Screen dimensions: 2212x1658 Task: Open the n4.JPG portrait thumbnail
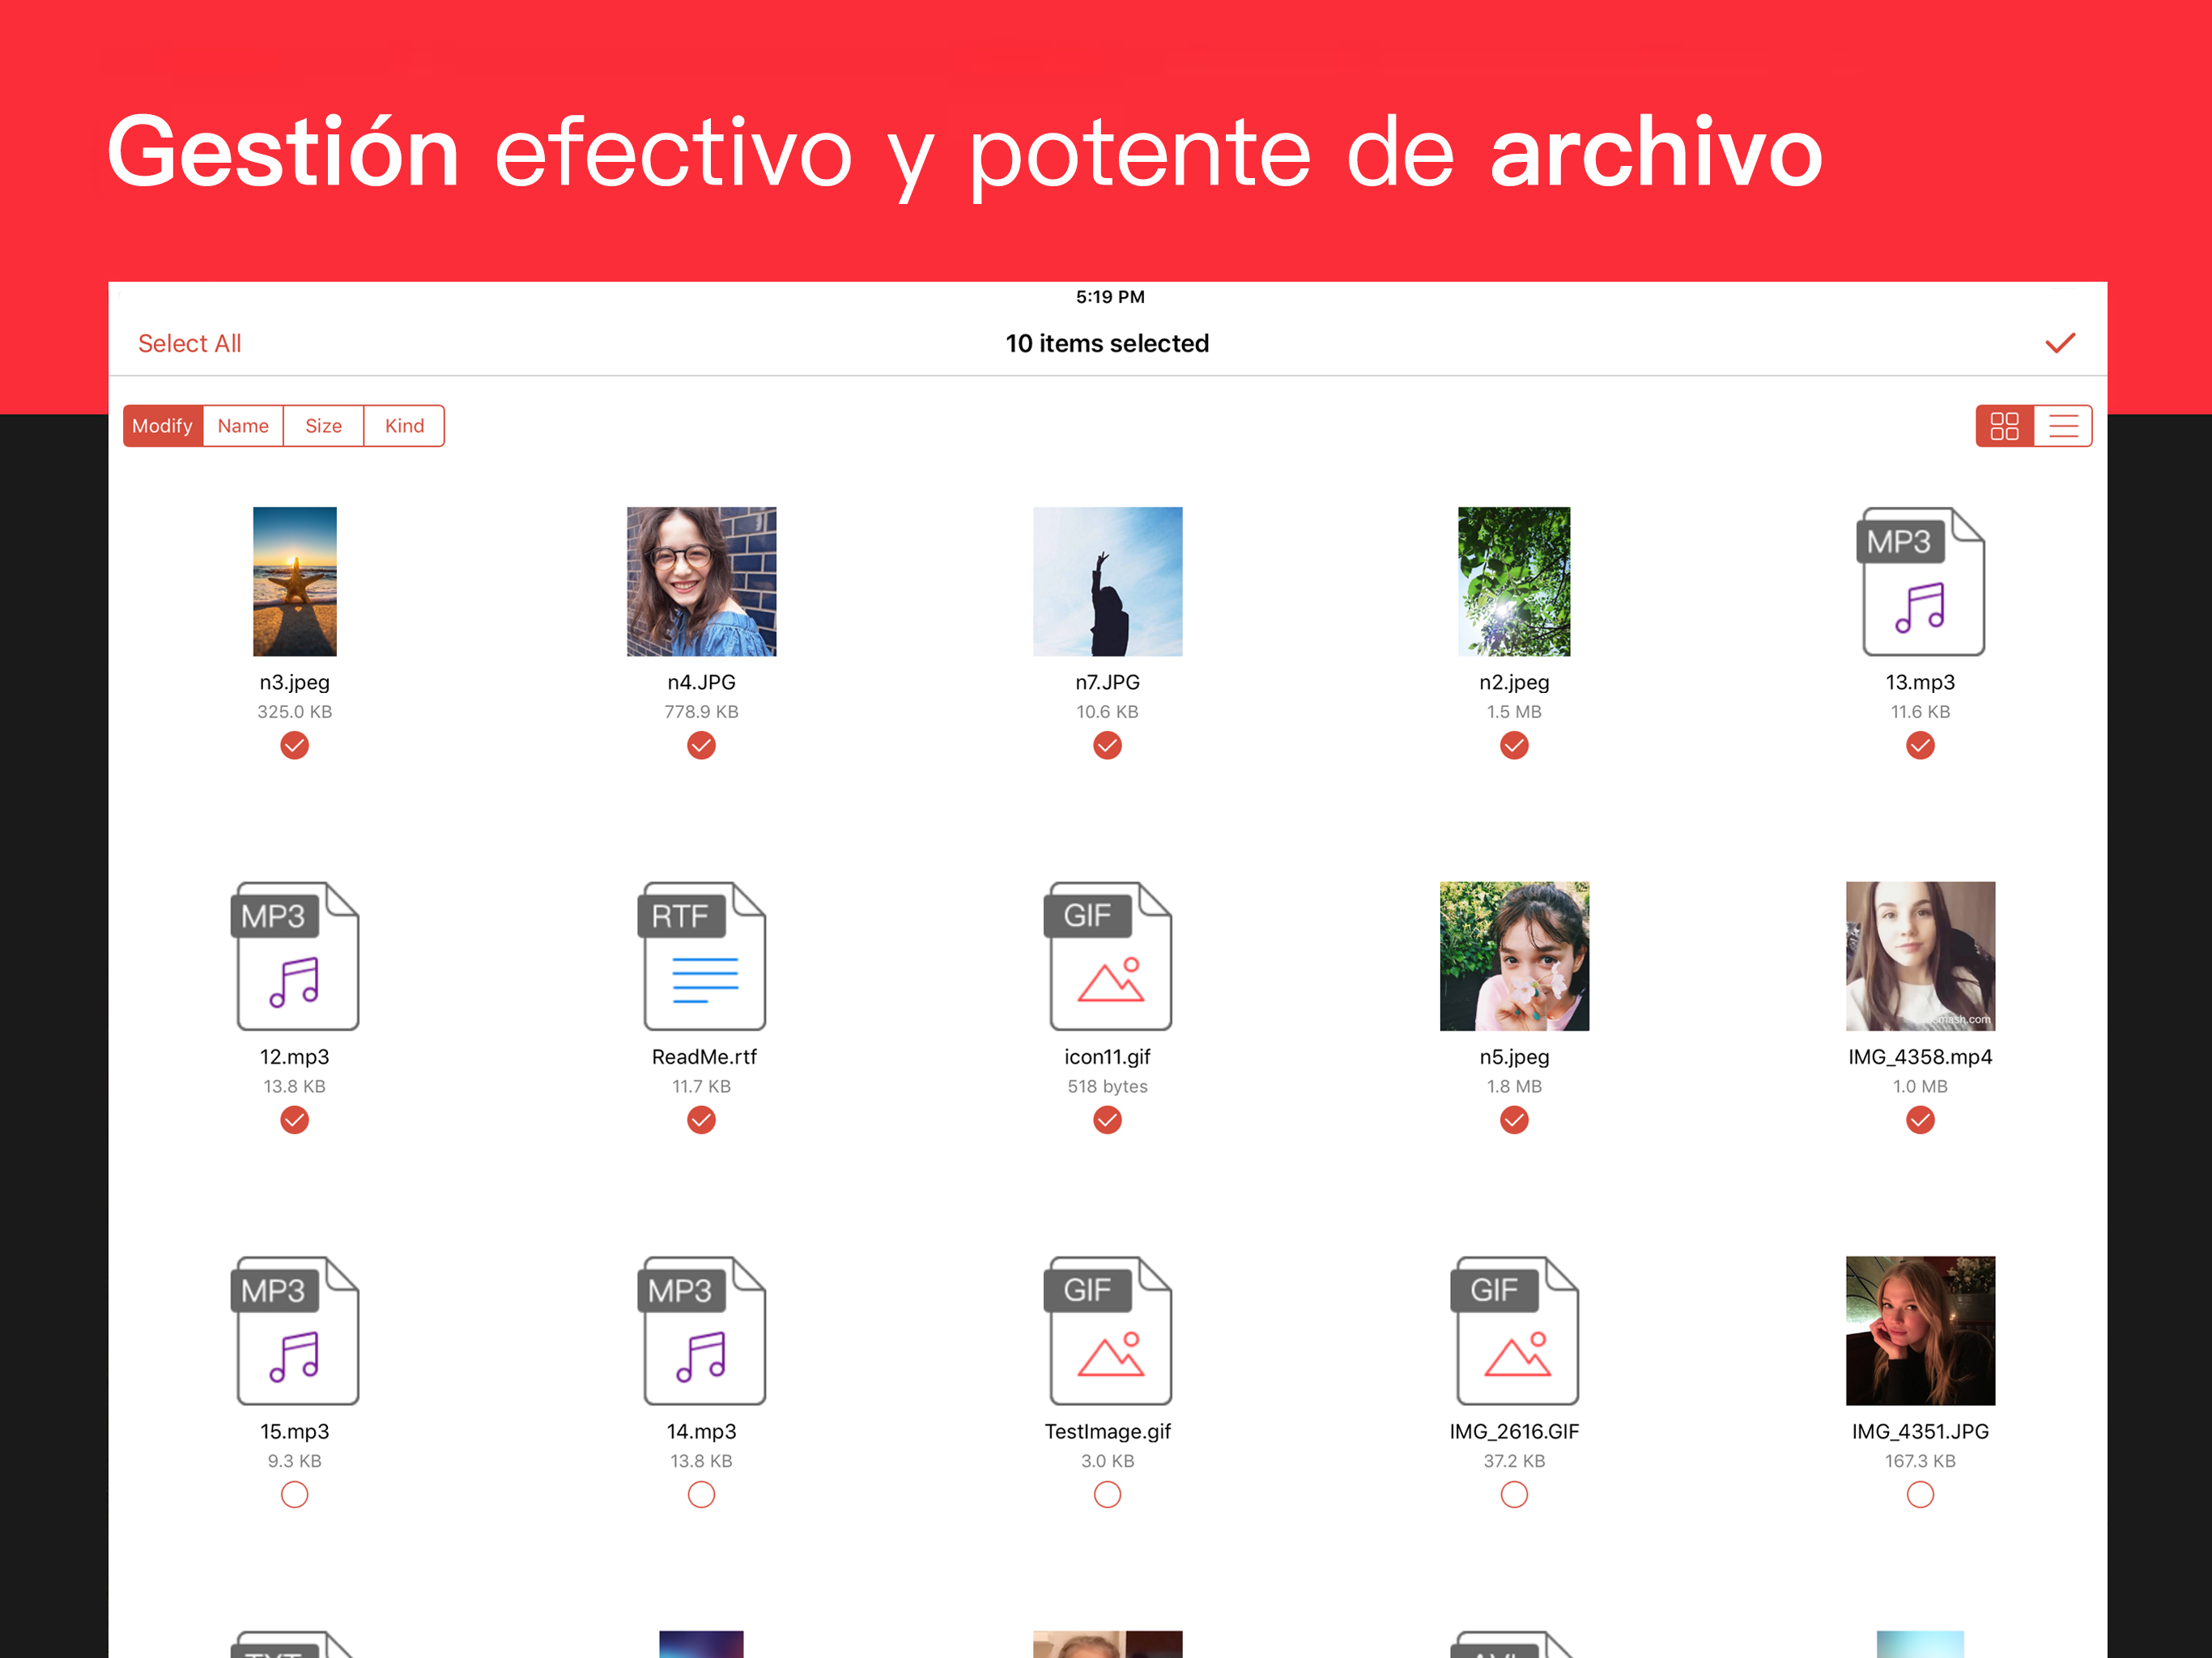pyautogui.click(x=702, y=581)
